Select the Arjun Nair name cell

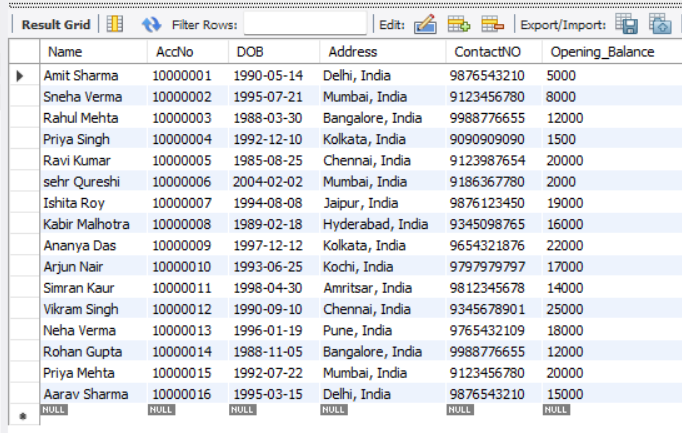tap(94, 266)
